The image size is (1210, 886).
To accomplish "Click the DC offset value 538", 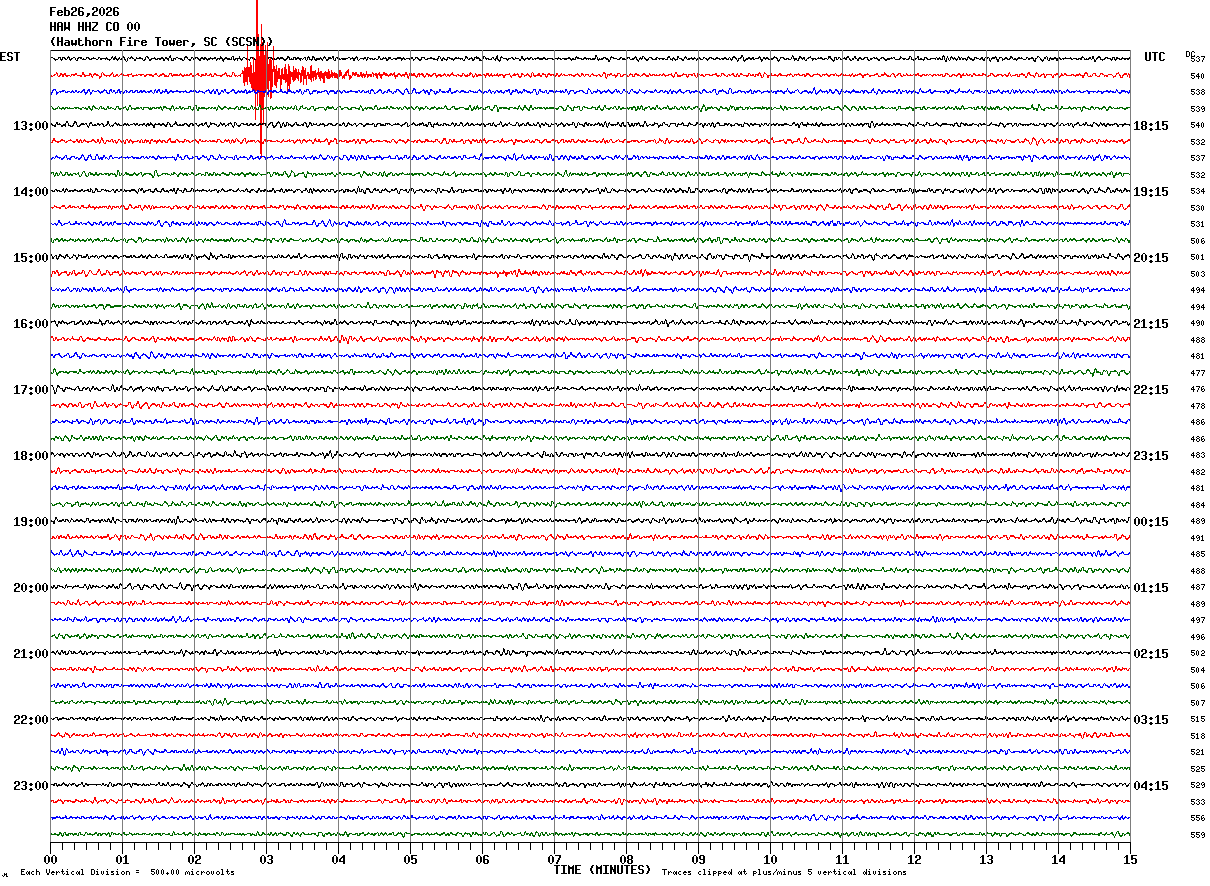I will coord(1198,92).
